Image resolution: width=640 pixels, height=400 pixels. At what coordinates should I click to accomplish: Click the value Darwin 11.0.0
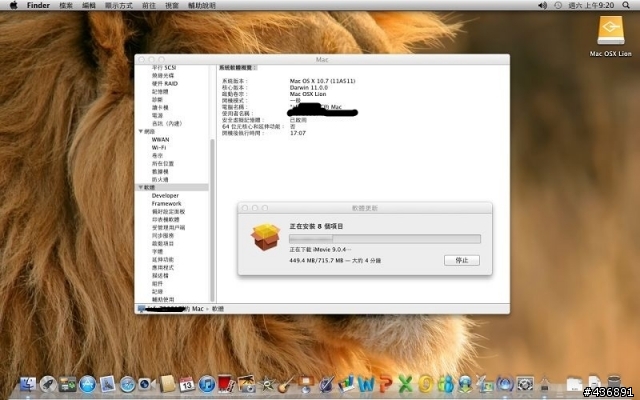(309, 87)
